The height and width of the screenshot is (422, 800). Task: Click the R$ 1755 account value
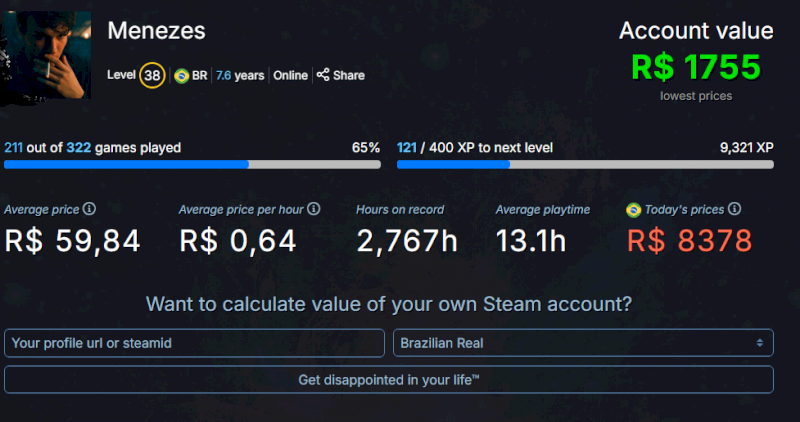696,67
